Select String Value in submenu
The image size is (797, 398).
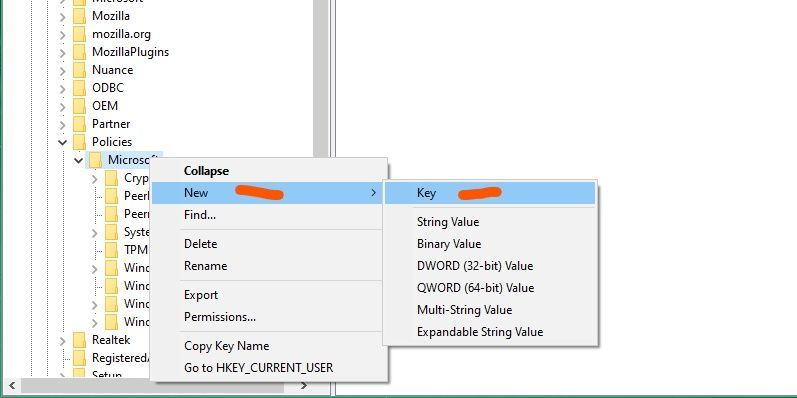(448, 222)
